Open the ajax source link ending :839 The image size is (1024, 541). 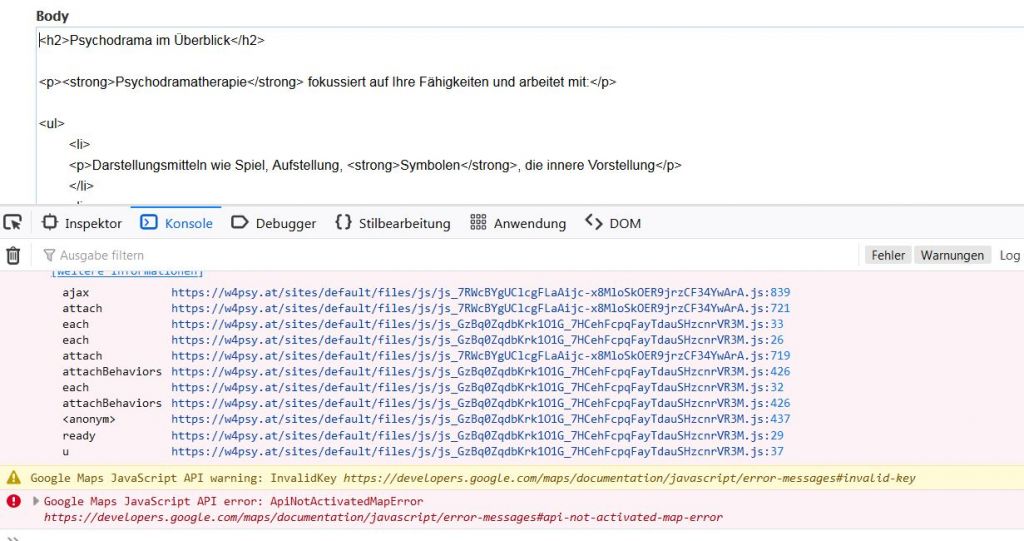tap(480, 292)
